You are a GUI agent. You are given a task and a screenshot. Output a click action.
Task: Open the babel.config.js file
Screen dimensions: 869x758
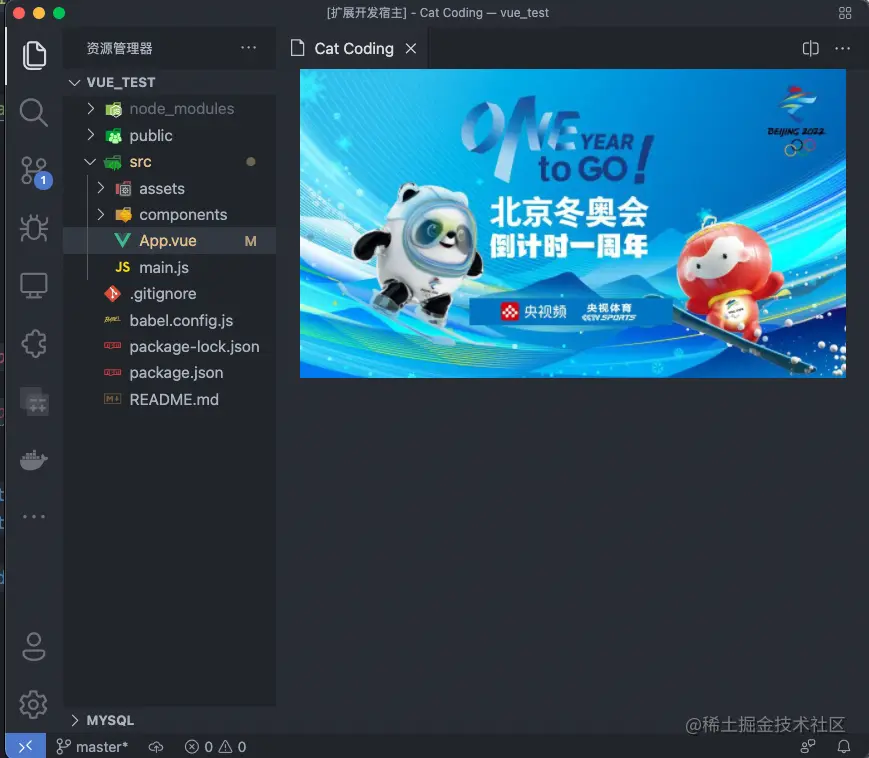[170, 320]
